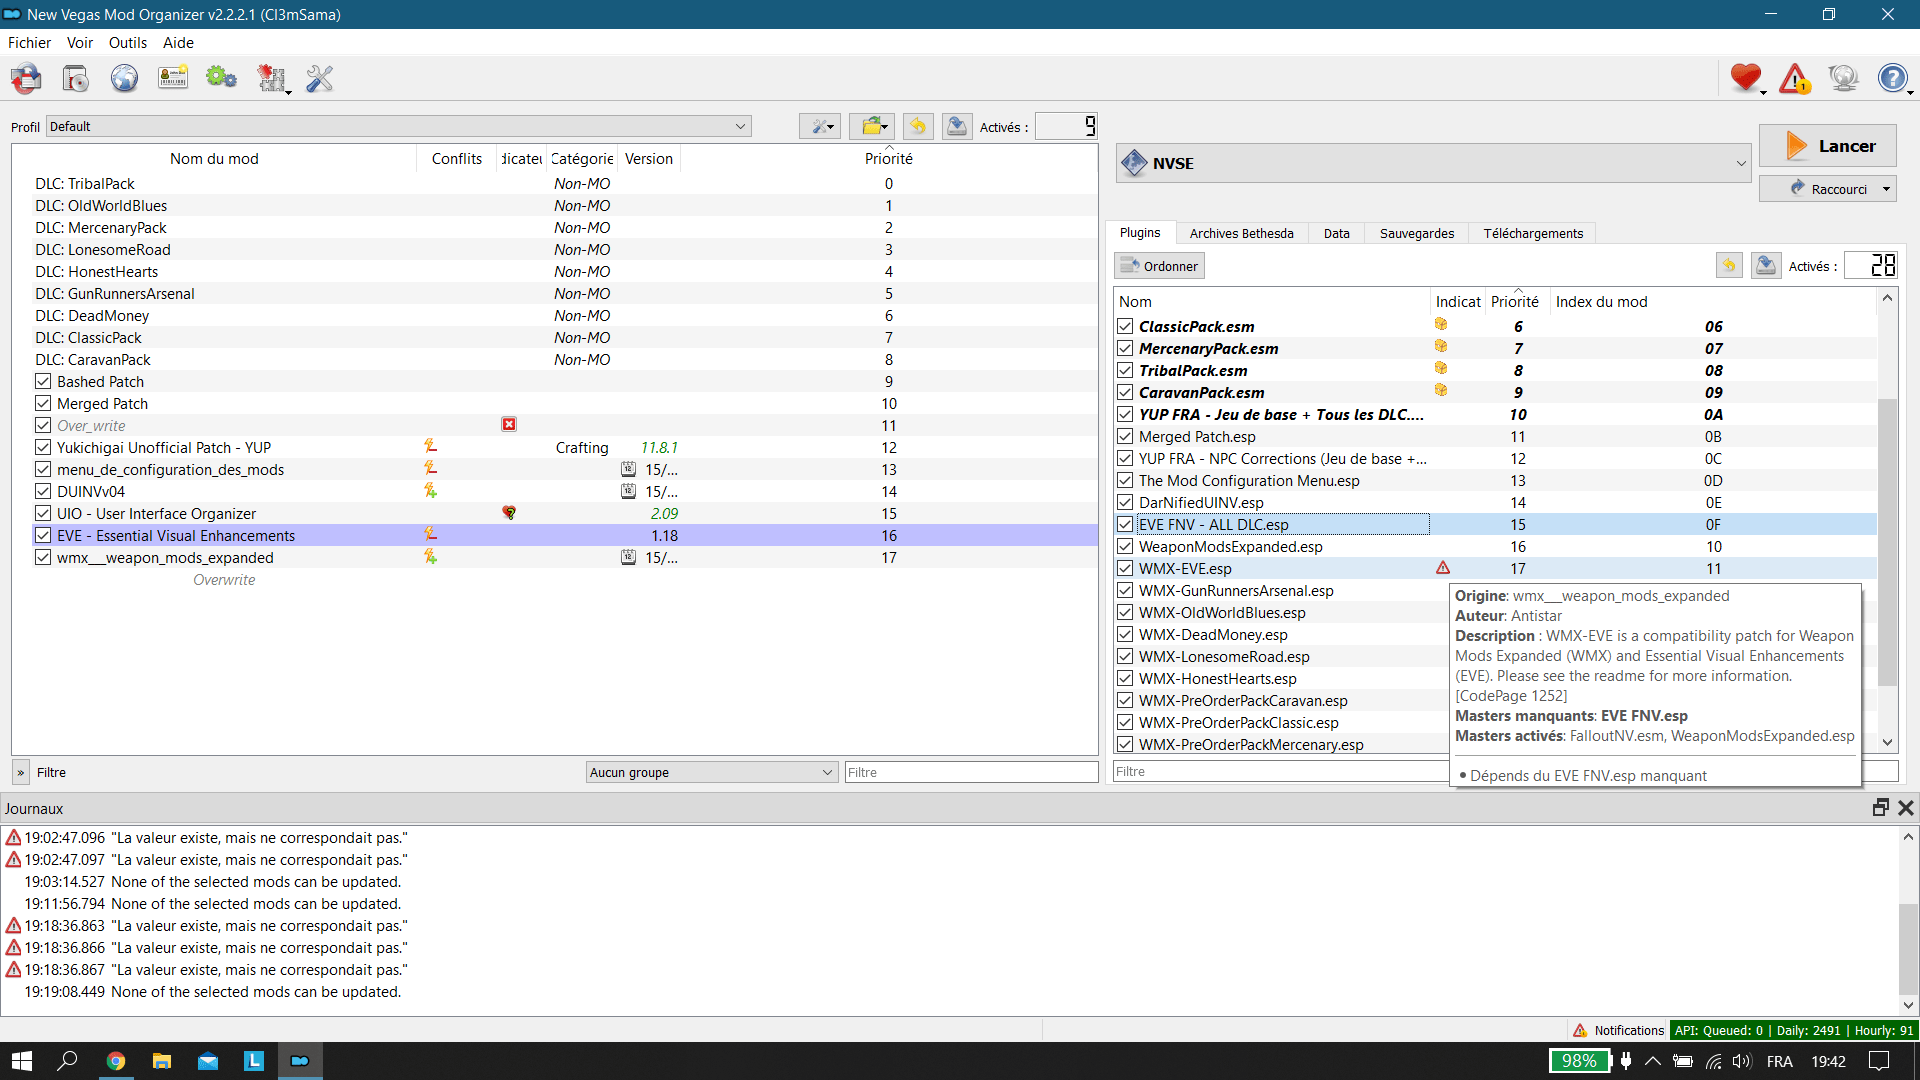Open Chrome from the Windows taskbar
Screen dimensions: 1920x1080
pos(116,1061)
